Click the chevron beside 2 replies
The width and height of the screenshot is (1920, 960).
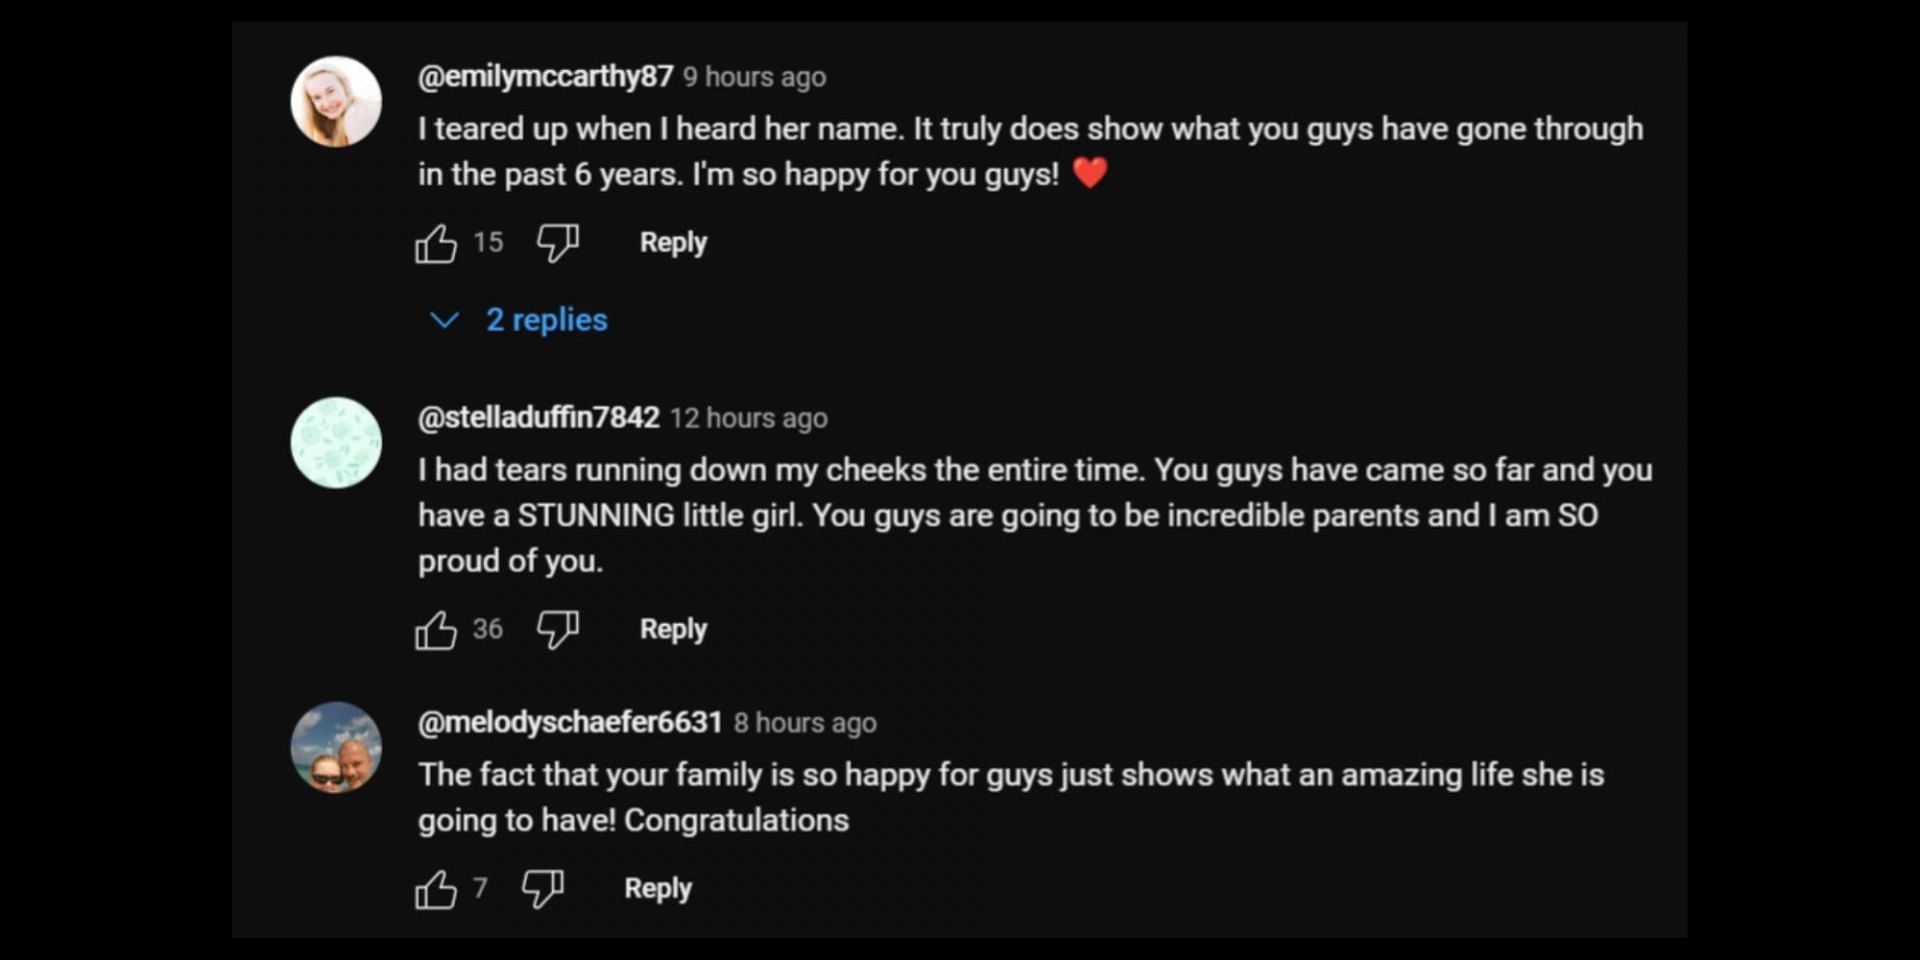444,320
